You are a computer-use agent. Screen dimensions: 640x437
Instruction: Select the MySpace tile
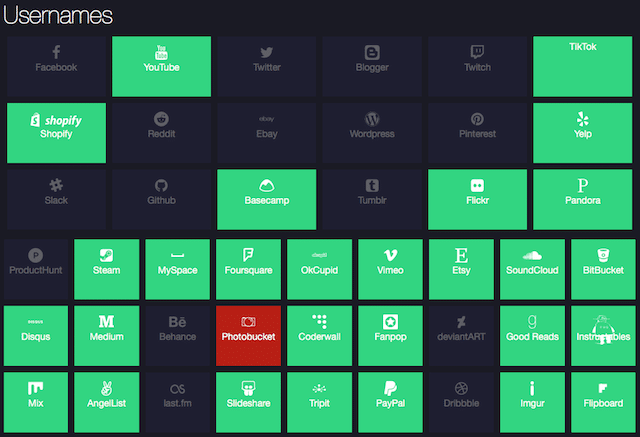tap(178, 269)
